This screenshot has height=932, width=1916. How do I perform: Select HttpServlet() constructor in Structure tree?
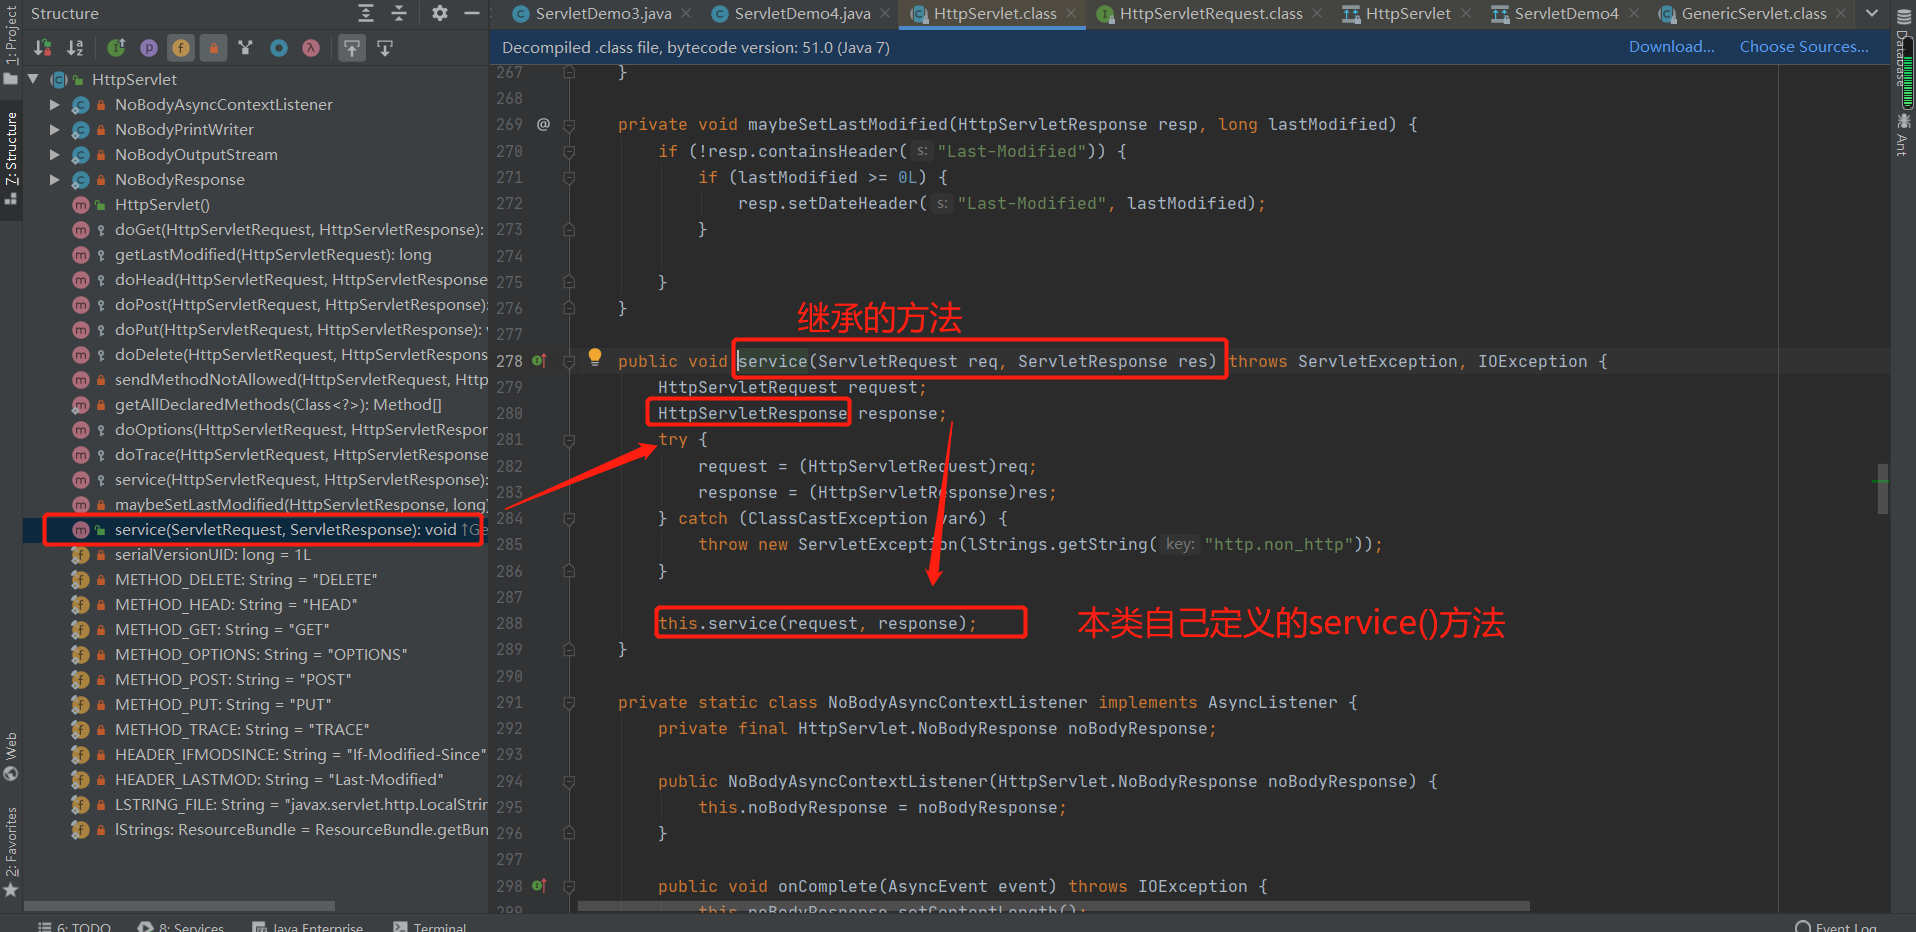[162, 204]
